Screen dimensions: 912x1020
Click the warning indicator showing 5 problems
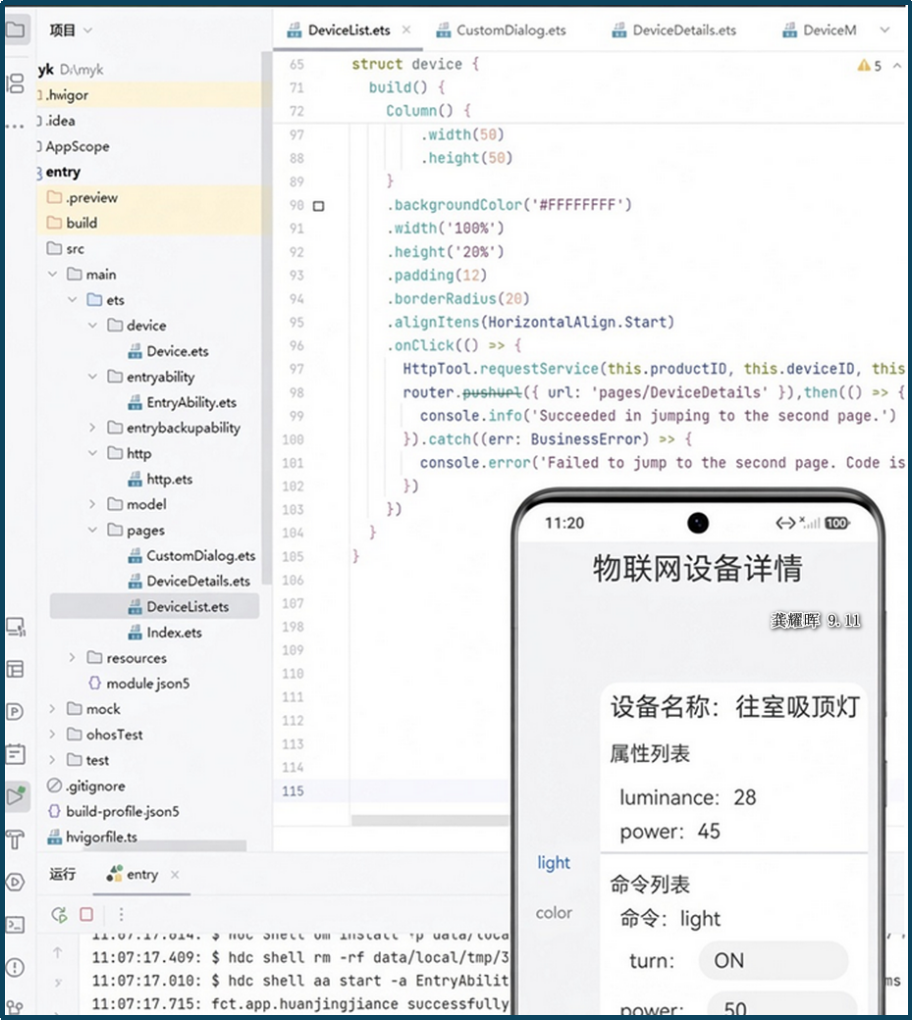[x=870, y=66]
